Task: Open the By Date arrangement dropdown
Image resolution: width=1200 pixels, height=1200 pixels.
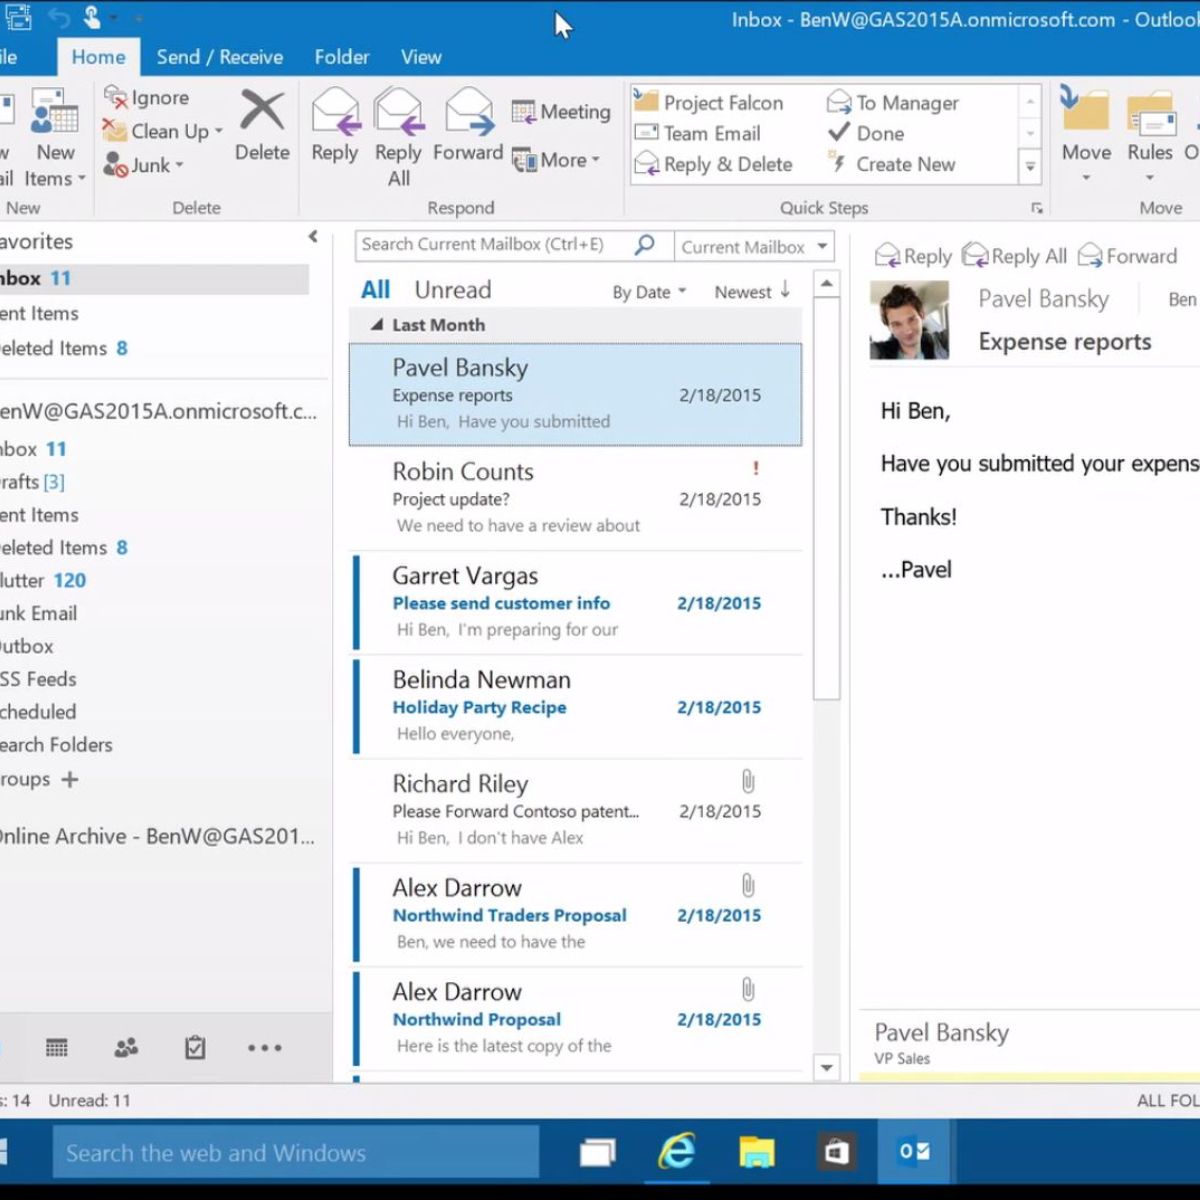Action: (x=649, y=292)
